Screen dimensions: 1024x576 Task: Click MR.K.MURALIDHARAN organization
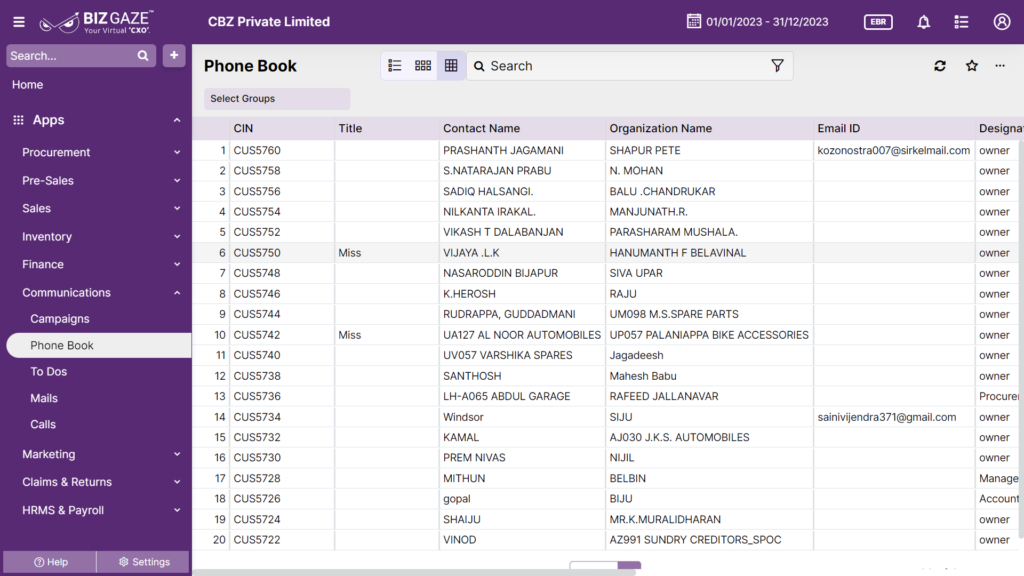tap(665, 519)
